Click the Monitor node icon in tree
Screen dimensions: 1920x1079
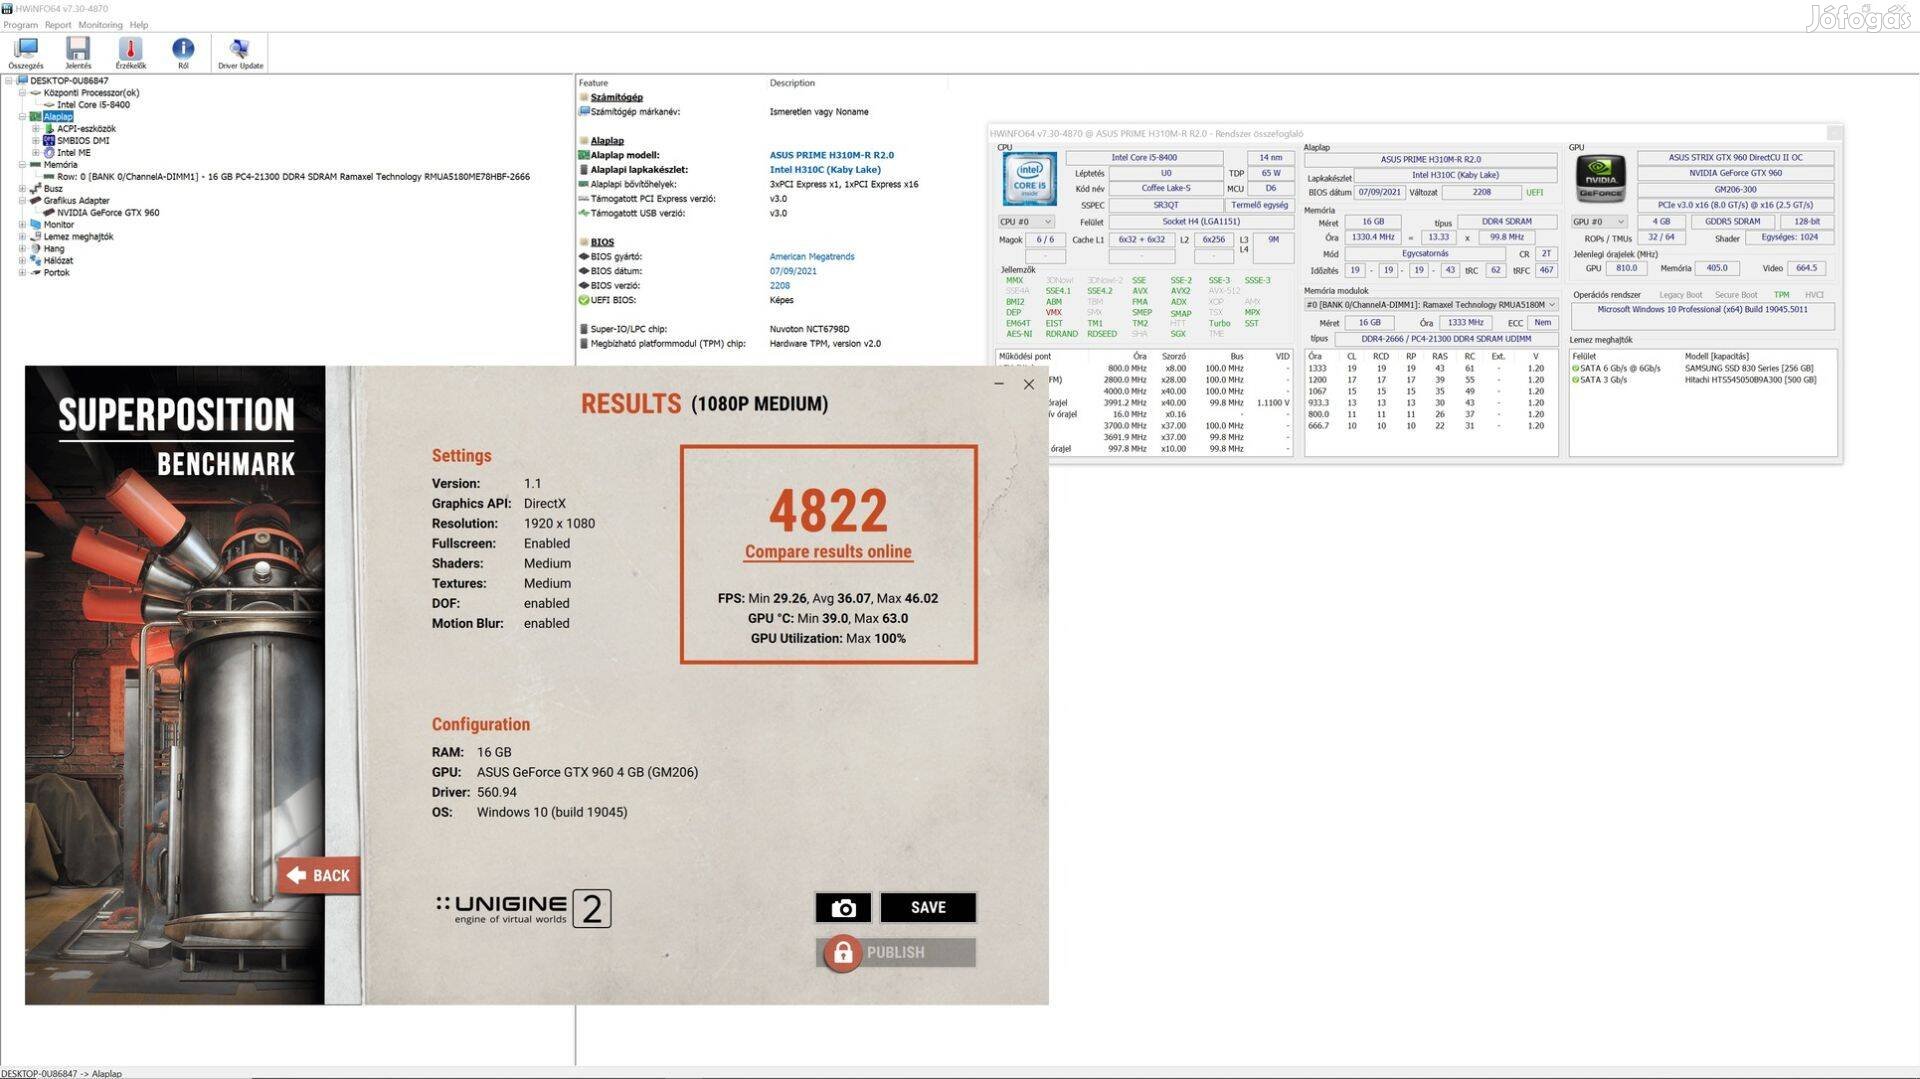[x=36, y=225]
